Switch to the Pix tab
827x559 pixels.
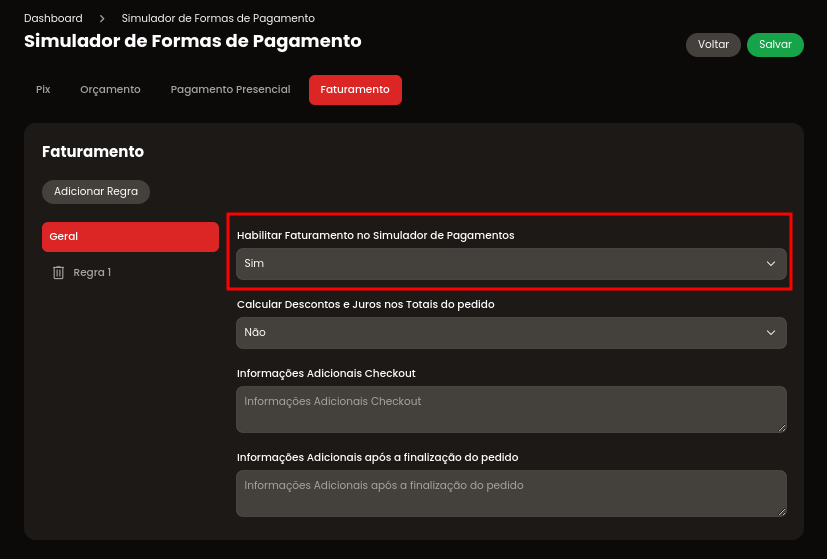pyautogui.click(x=43, y=90)
